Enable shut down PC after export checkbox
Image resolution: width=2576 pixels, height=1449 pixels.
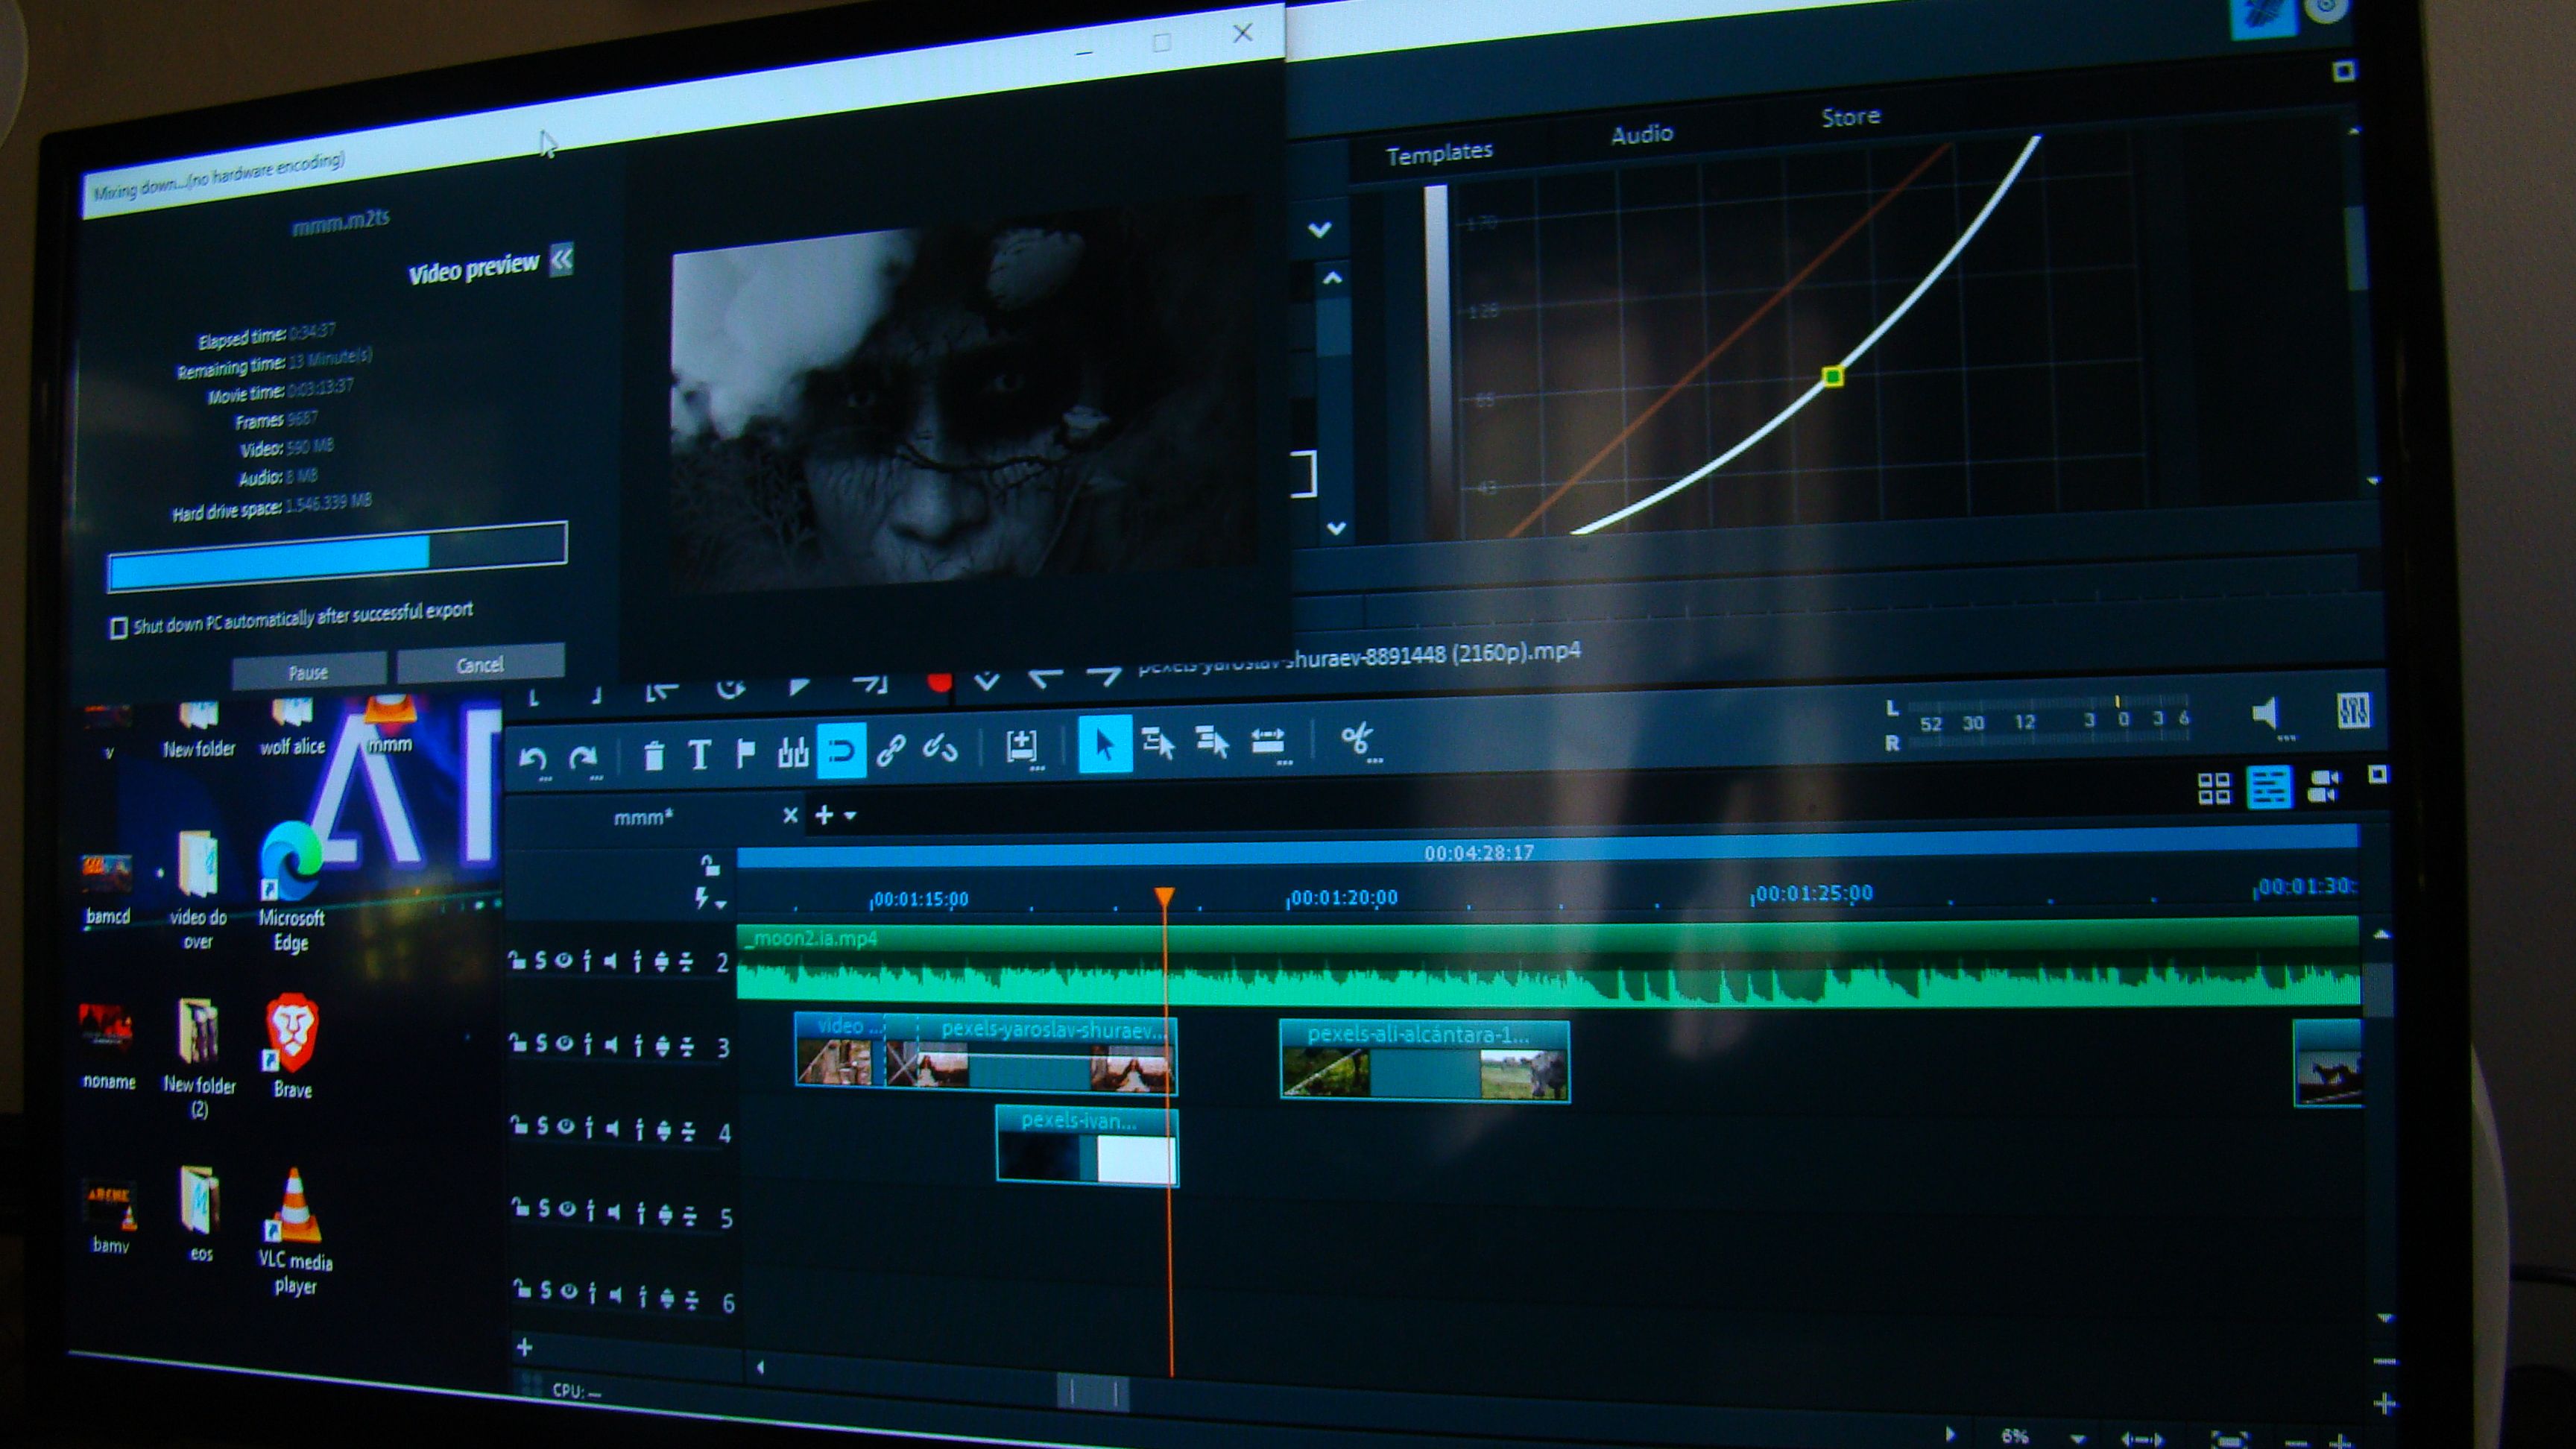(118, 628)
